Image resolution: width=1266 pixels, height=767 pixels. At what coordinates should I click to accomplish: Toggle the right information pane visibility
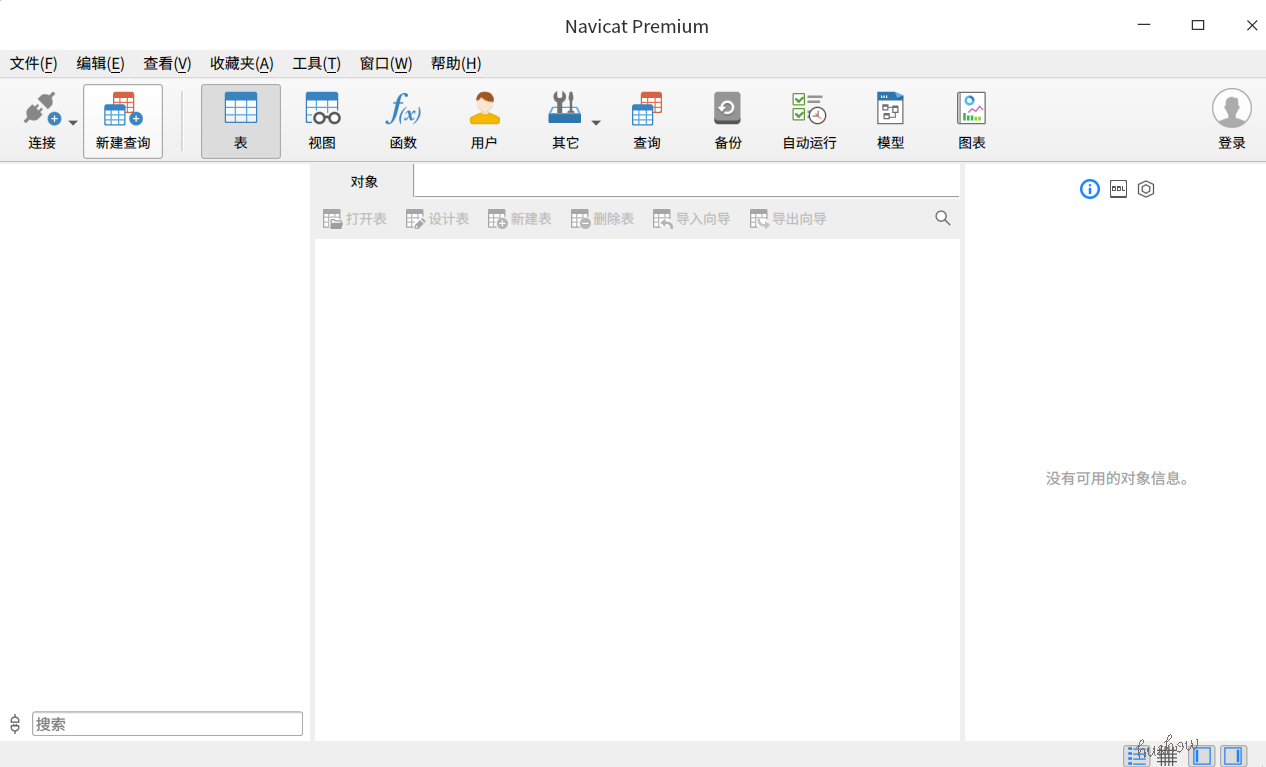[x=1233, y=756]
